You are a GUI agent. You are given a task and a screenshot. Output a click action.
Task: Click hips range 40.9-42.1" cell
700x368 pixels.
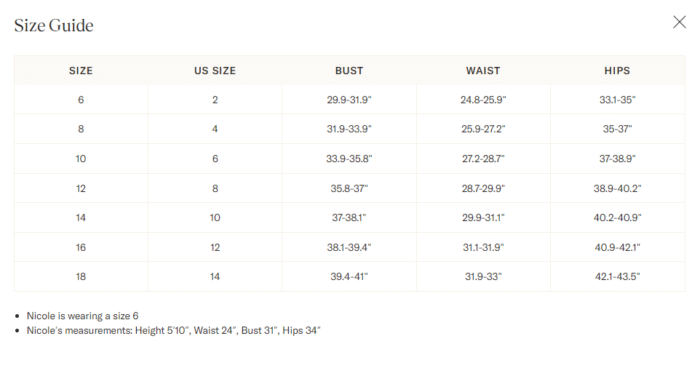pyautogui.click(x=617, y=247)
